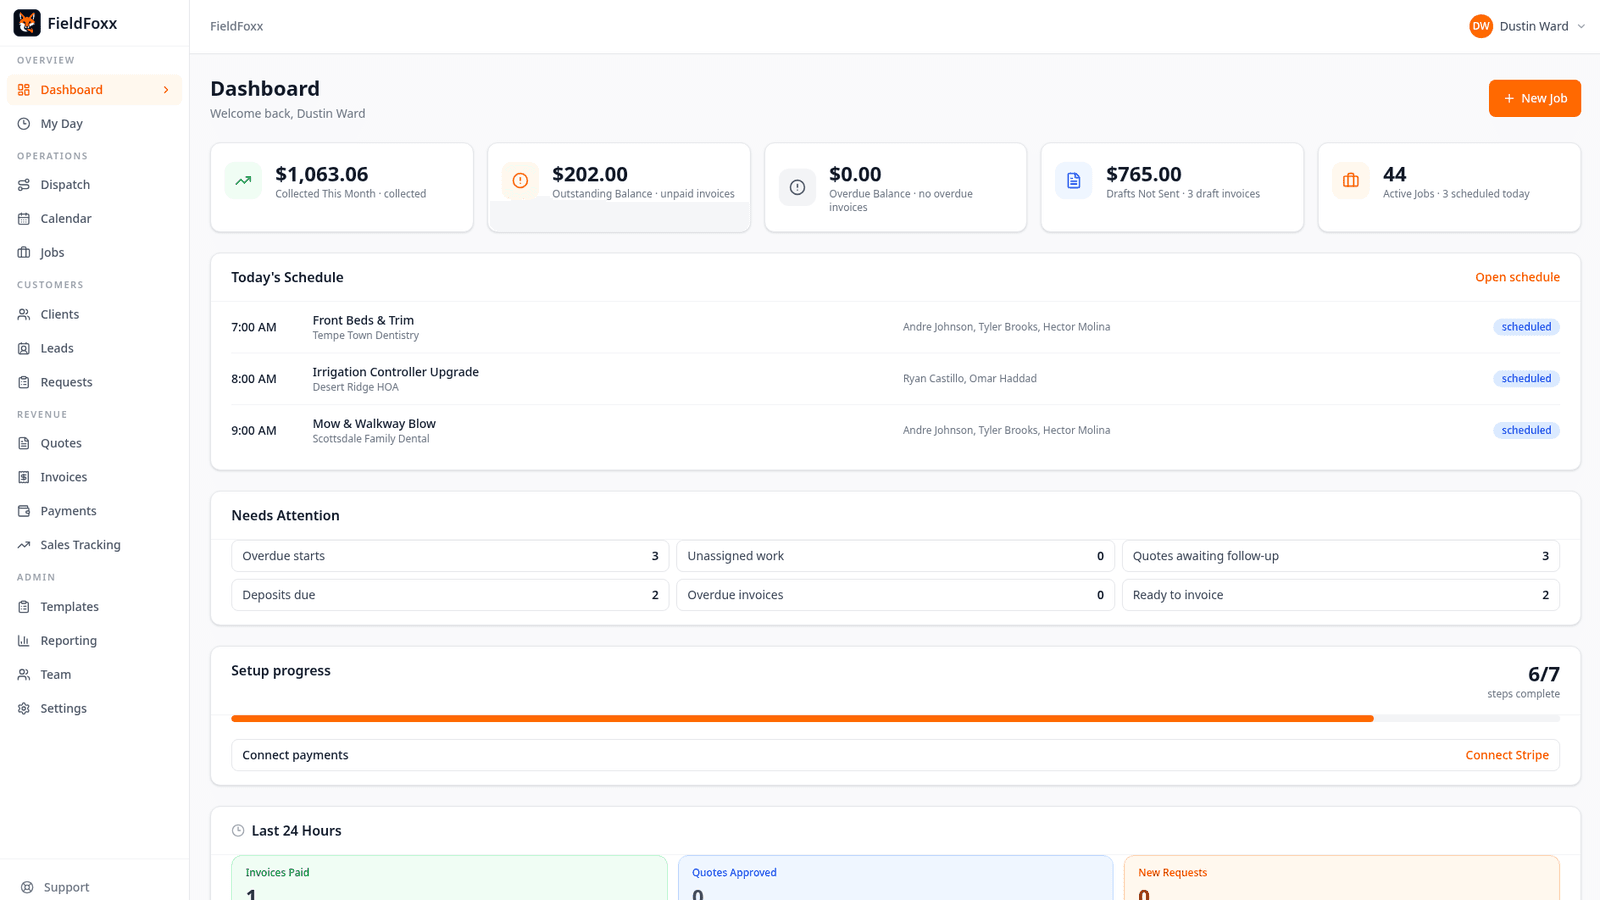The width and height of the screenshot is (1600, 900).
Task: Click the setup progress bar
Action: (x=895, y=718)
